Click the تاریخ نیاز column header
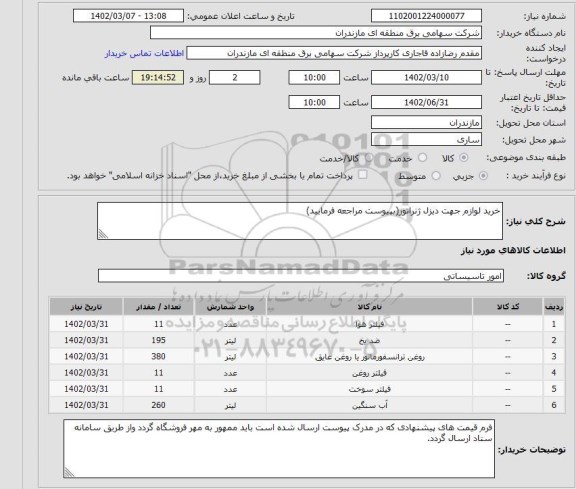The width and height of the screenshot is (576, 489). (x=86, y=307)
